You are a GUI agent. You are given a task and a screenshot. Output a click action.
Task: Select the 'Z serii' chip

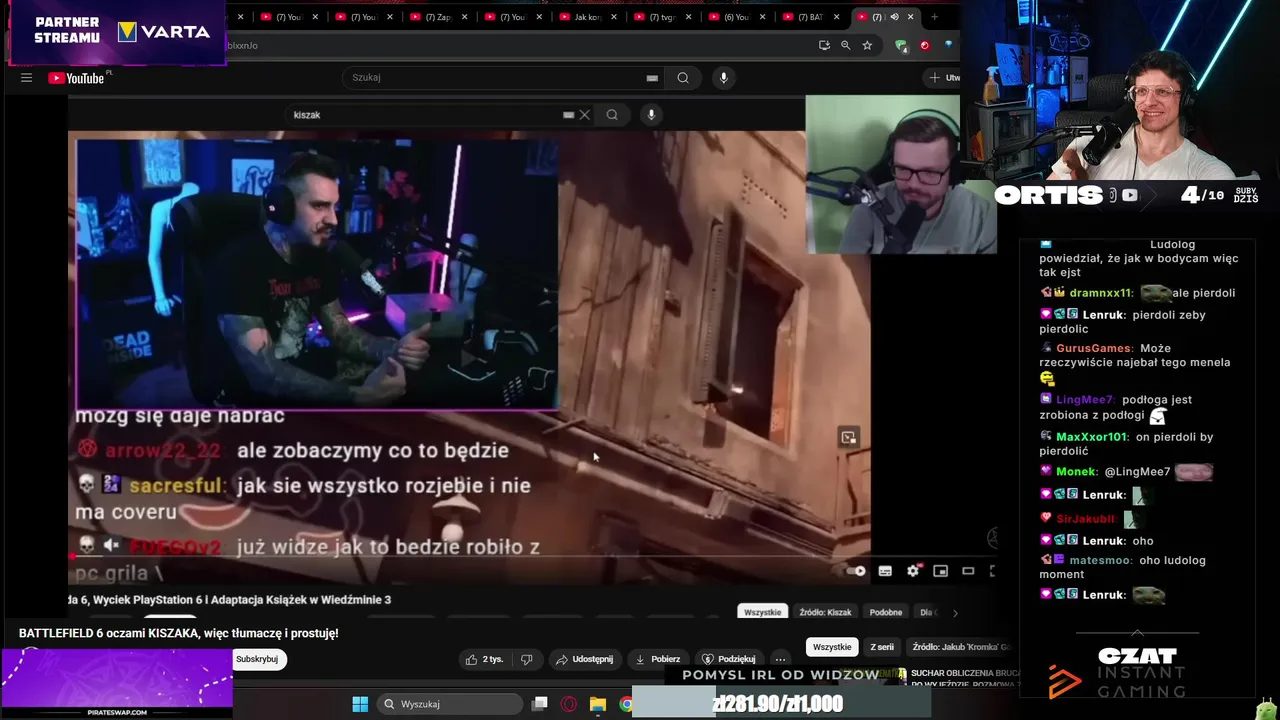[882, 647]
